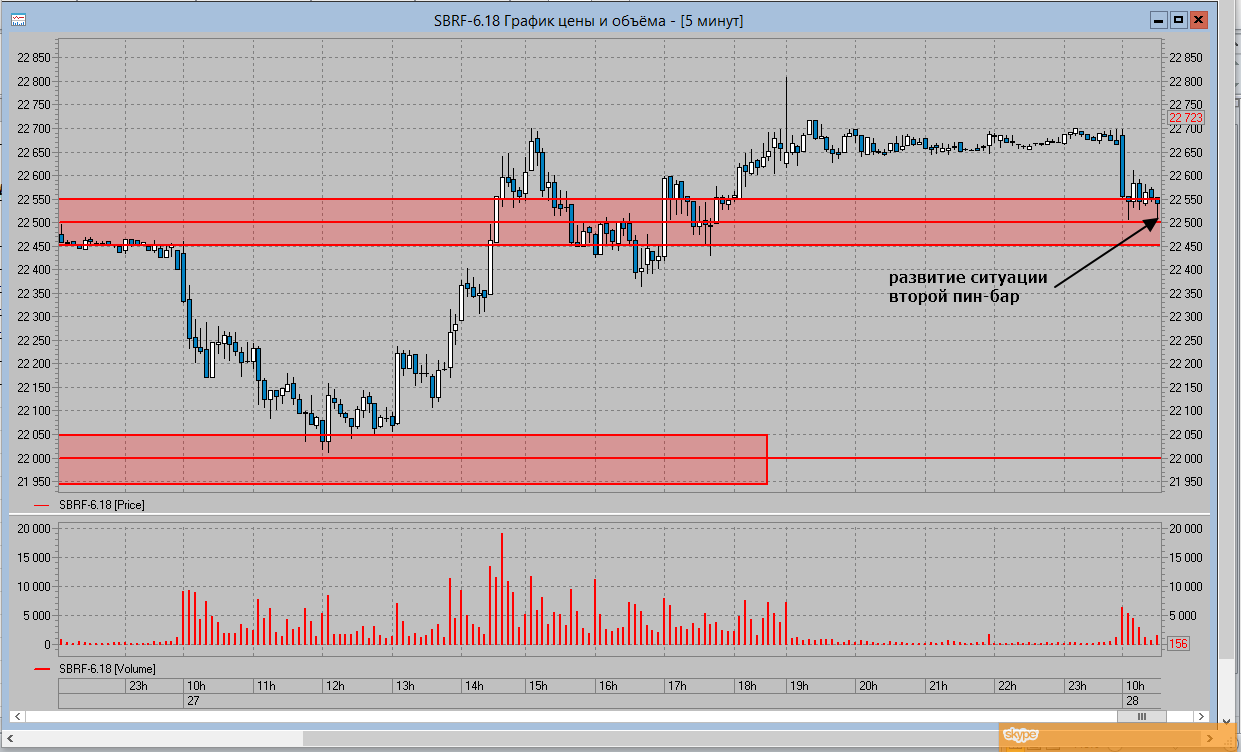
Task: Click the chart's horizontal scrollbar right arrow
Action: click(1202, 716)
